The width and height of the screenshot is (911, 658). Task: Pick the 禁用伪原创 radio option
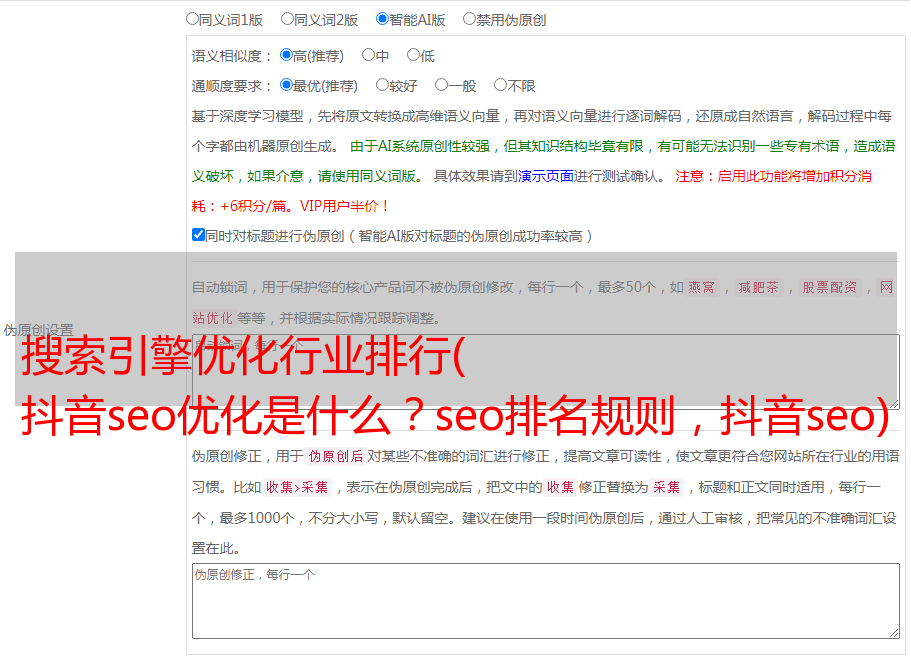(x=469, y=19)
